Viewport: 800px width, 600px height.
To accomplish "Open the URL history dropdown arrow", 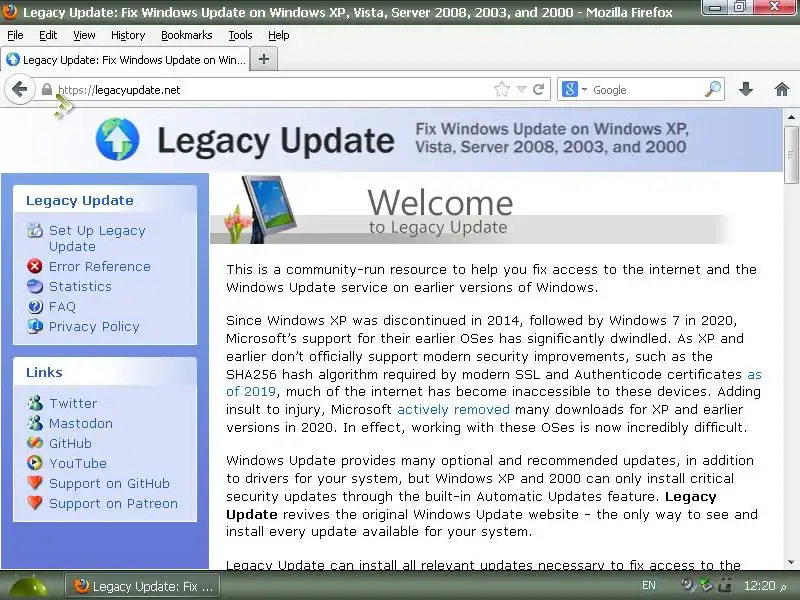I will tap(521, 90).
